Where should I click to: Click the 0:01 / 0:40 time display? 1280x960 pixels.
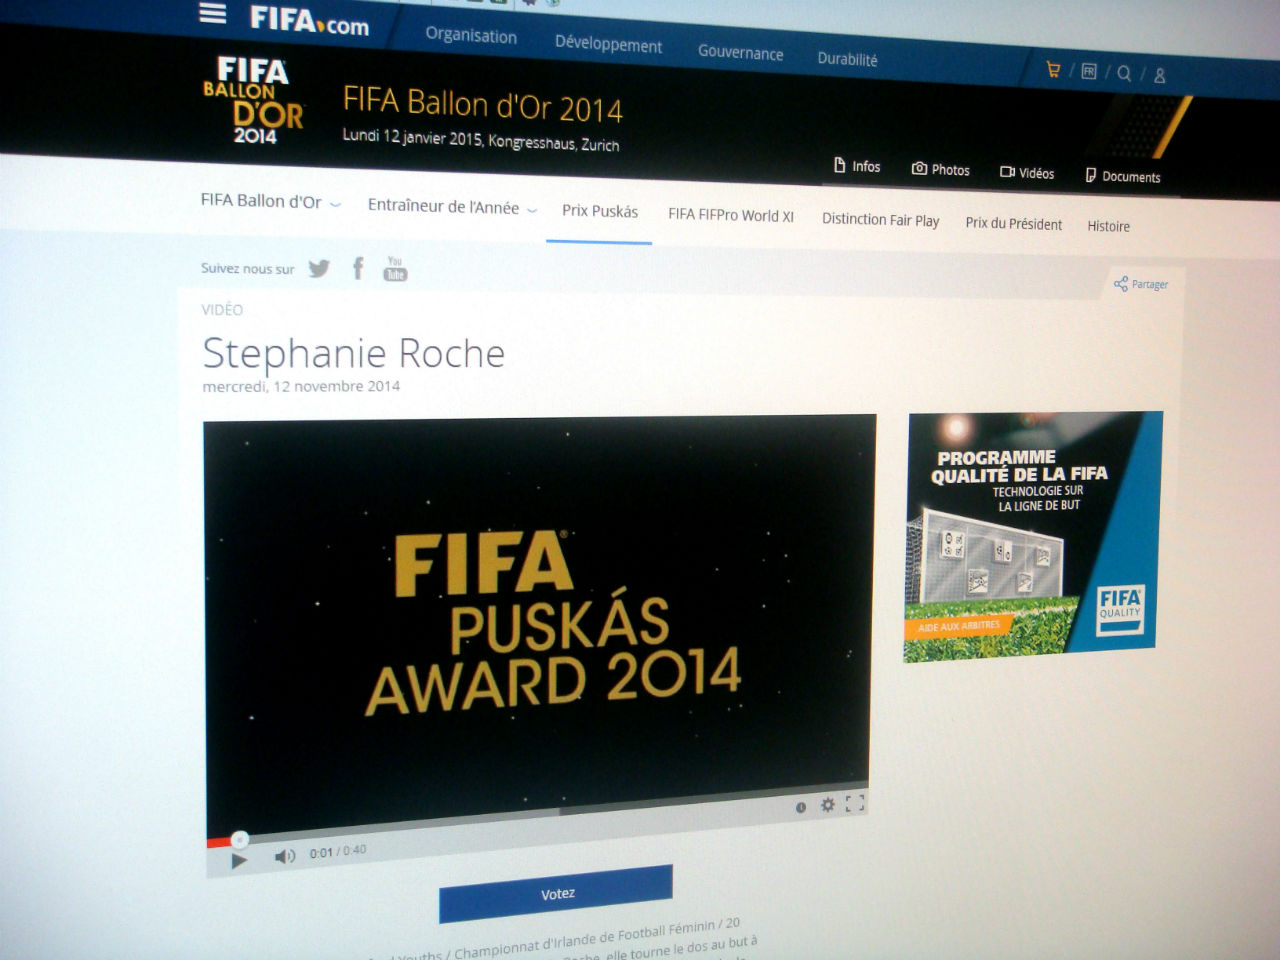pyautogui.click(x=338, y=852)
